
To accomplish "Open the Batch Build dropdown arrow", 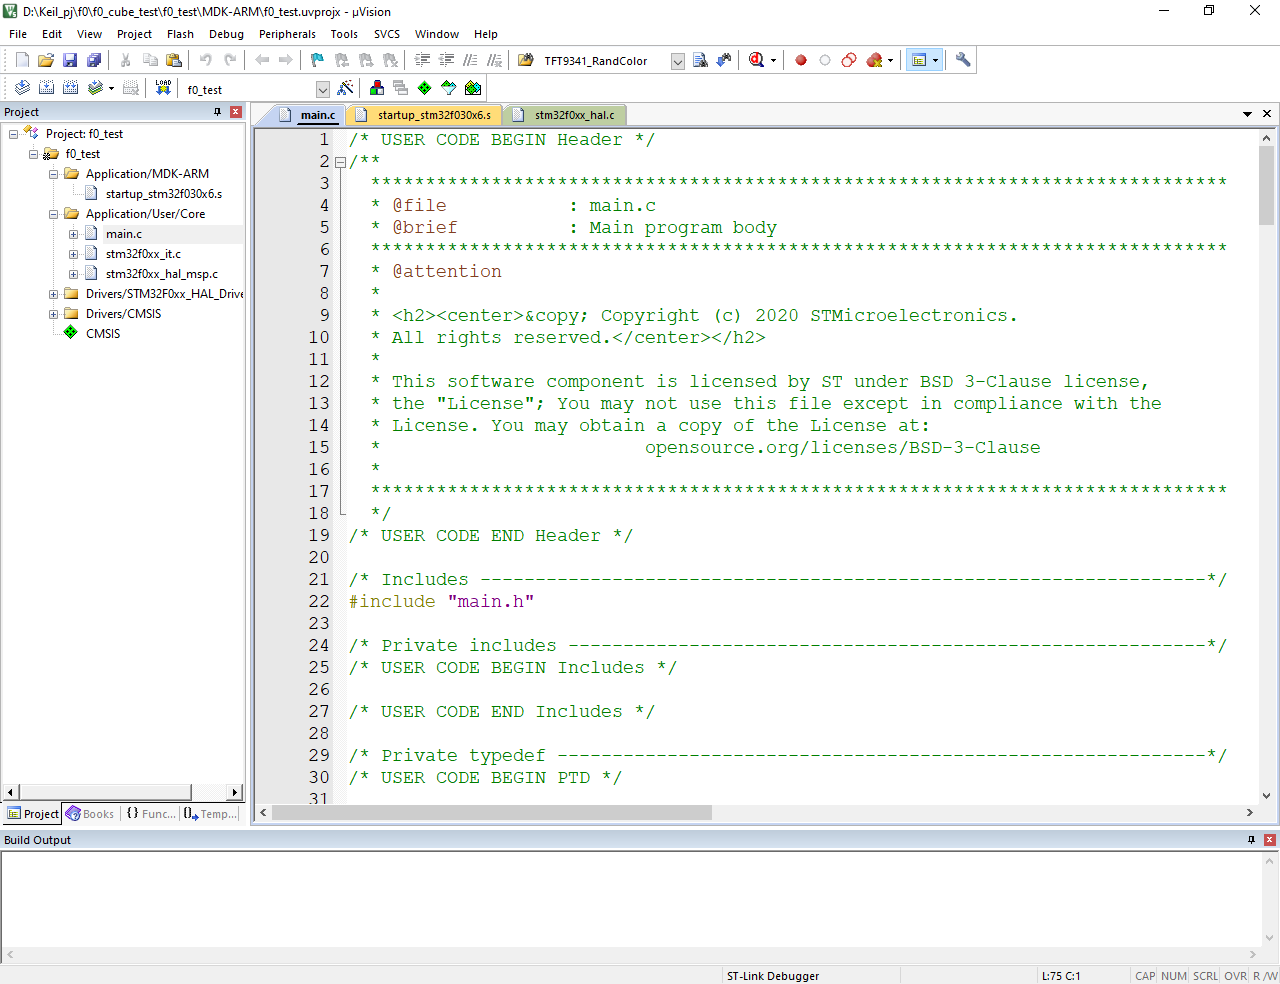I will (x=111, y=88).
